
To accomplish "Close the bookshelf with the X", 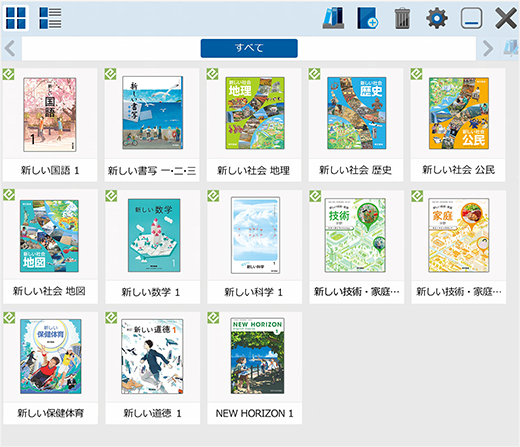I will (x=506, y=18).
